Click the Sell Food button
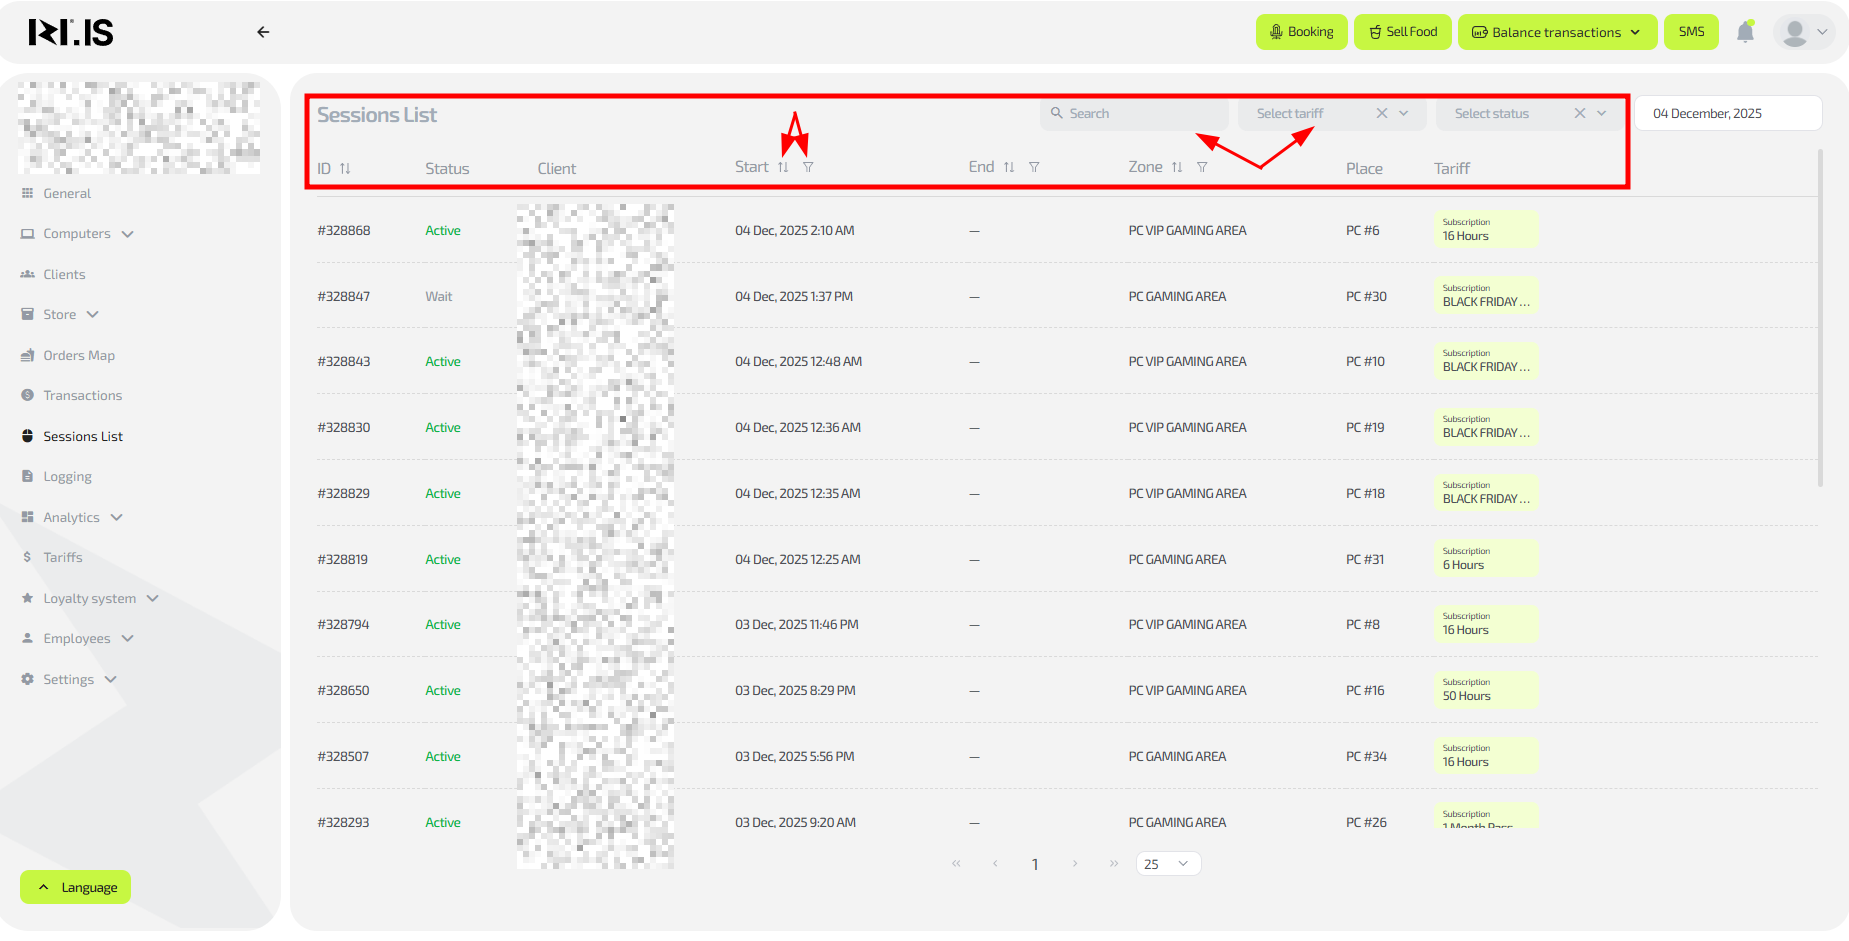This screenshot has height=941, width=1849. coord(1402,32)
